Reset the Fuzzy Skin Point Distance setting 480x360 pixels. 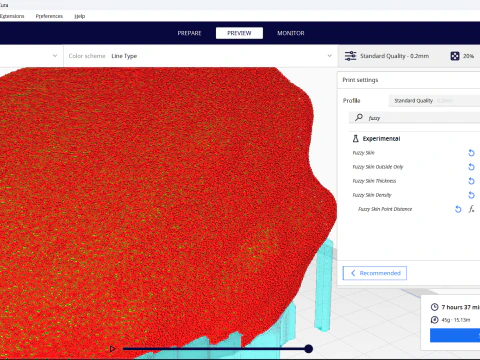click(x=458, y=209)
